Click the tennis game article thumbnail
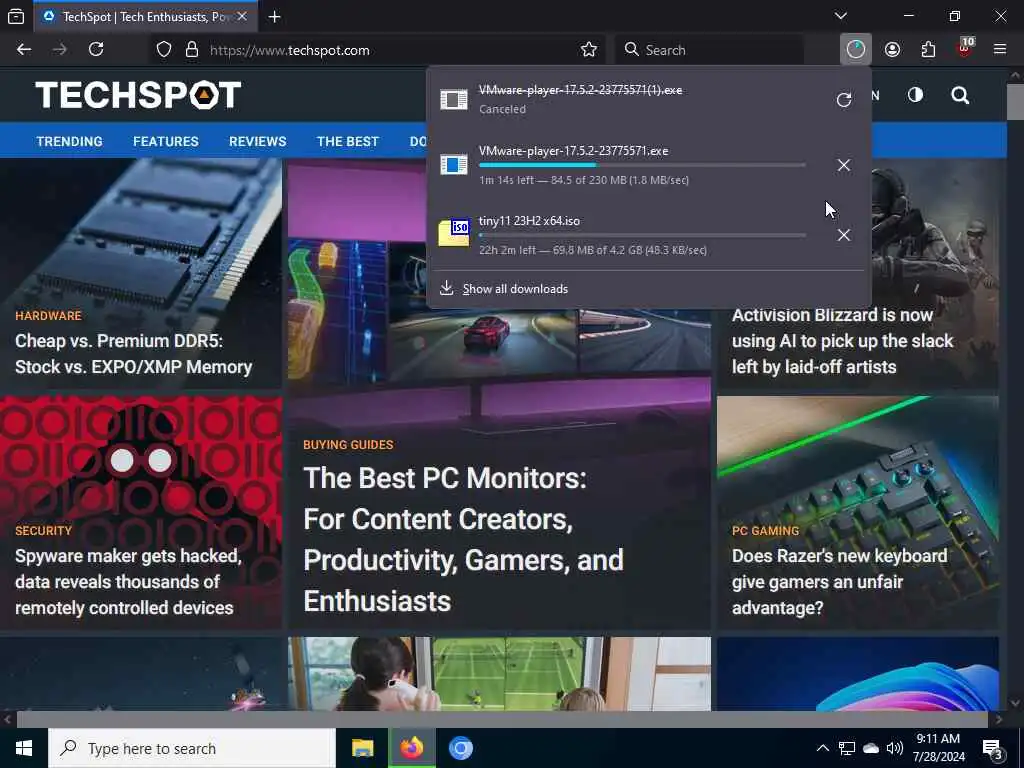This screenshot has height=768, width=1024. 500,674
